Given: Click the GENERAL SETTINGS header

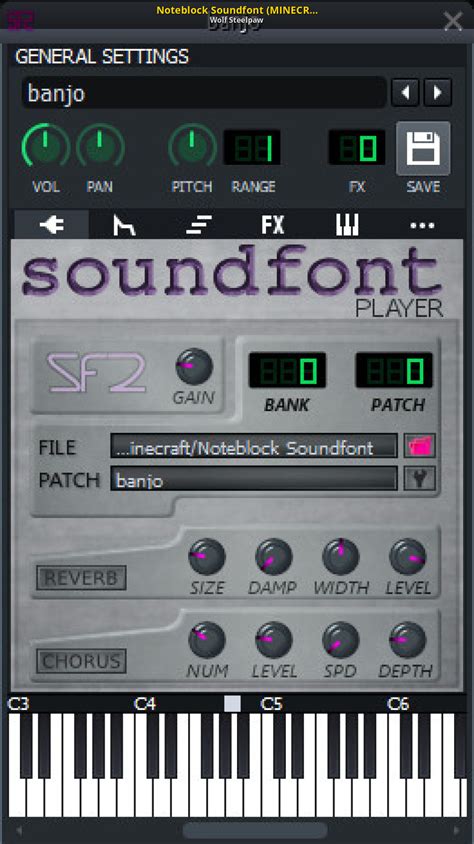Looking at the screenshot, I should coord(102,57).
